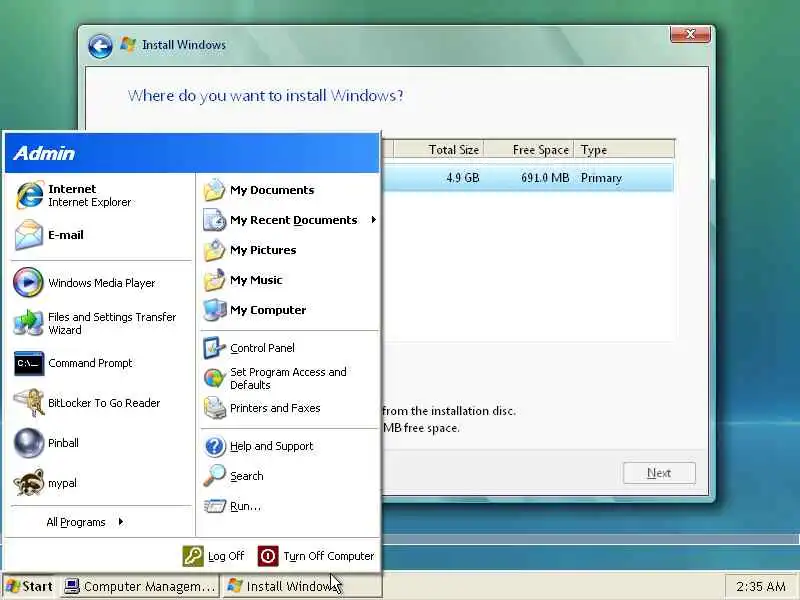Click the Type column header
This screenshot has width=800, height=600.
coord(624,149)
